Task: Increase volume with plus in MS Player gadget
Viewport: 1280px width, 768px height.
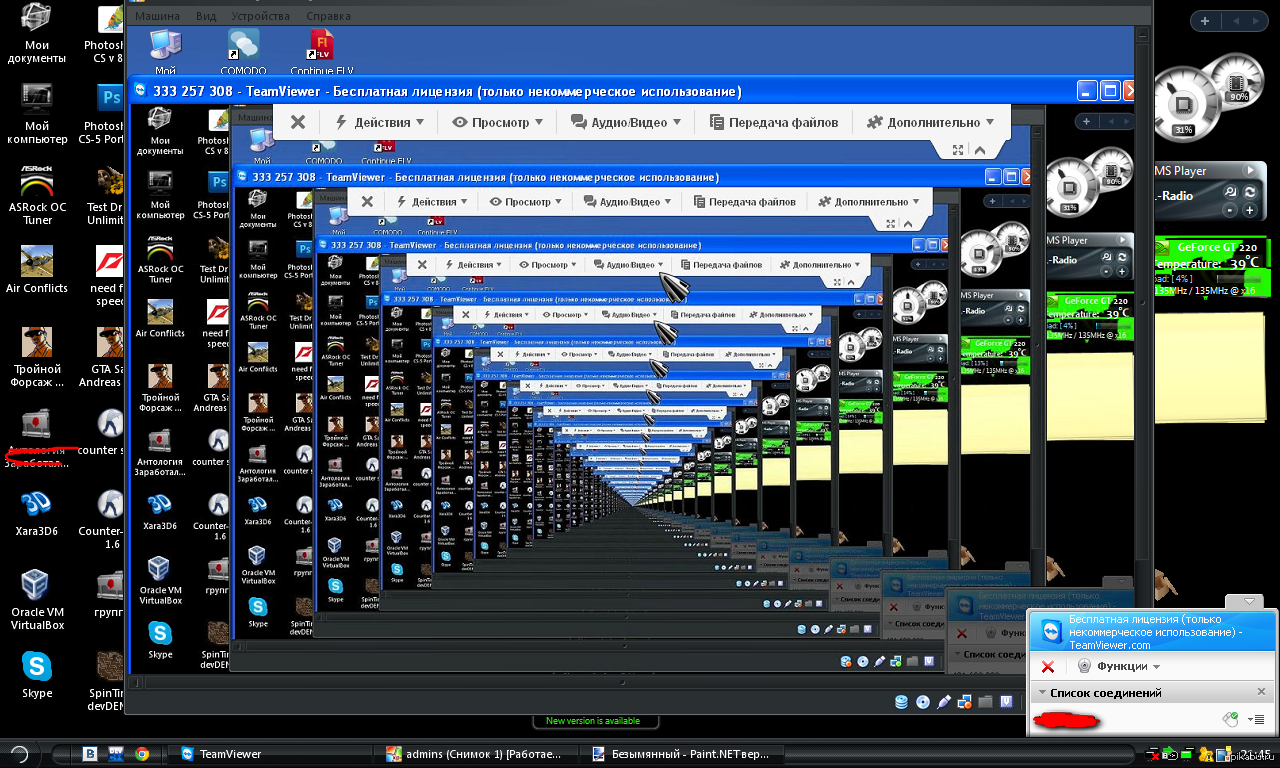Action: pos(1250,211)
